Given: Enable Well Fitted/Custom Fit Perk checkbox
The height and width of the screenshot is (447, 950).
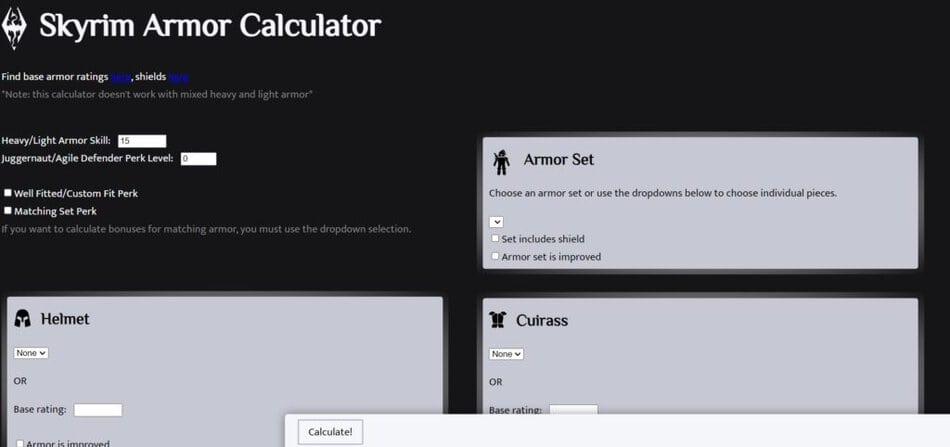Looking at the screenshot, I should point(8,193).
